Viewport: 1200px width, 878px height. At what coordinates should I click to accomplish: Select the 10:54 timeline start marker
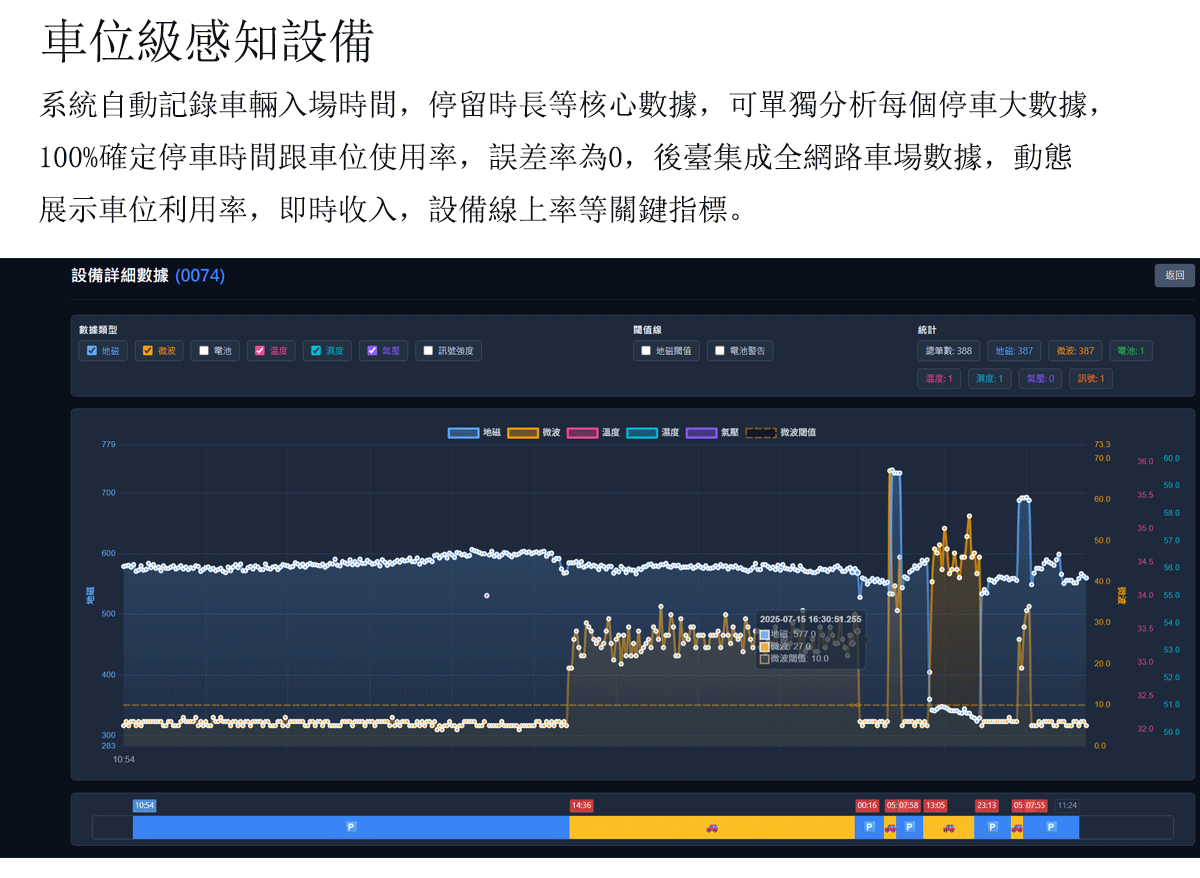144,805
